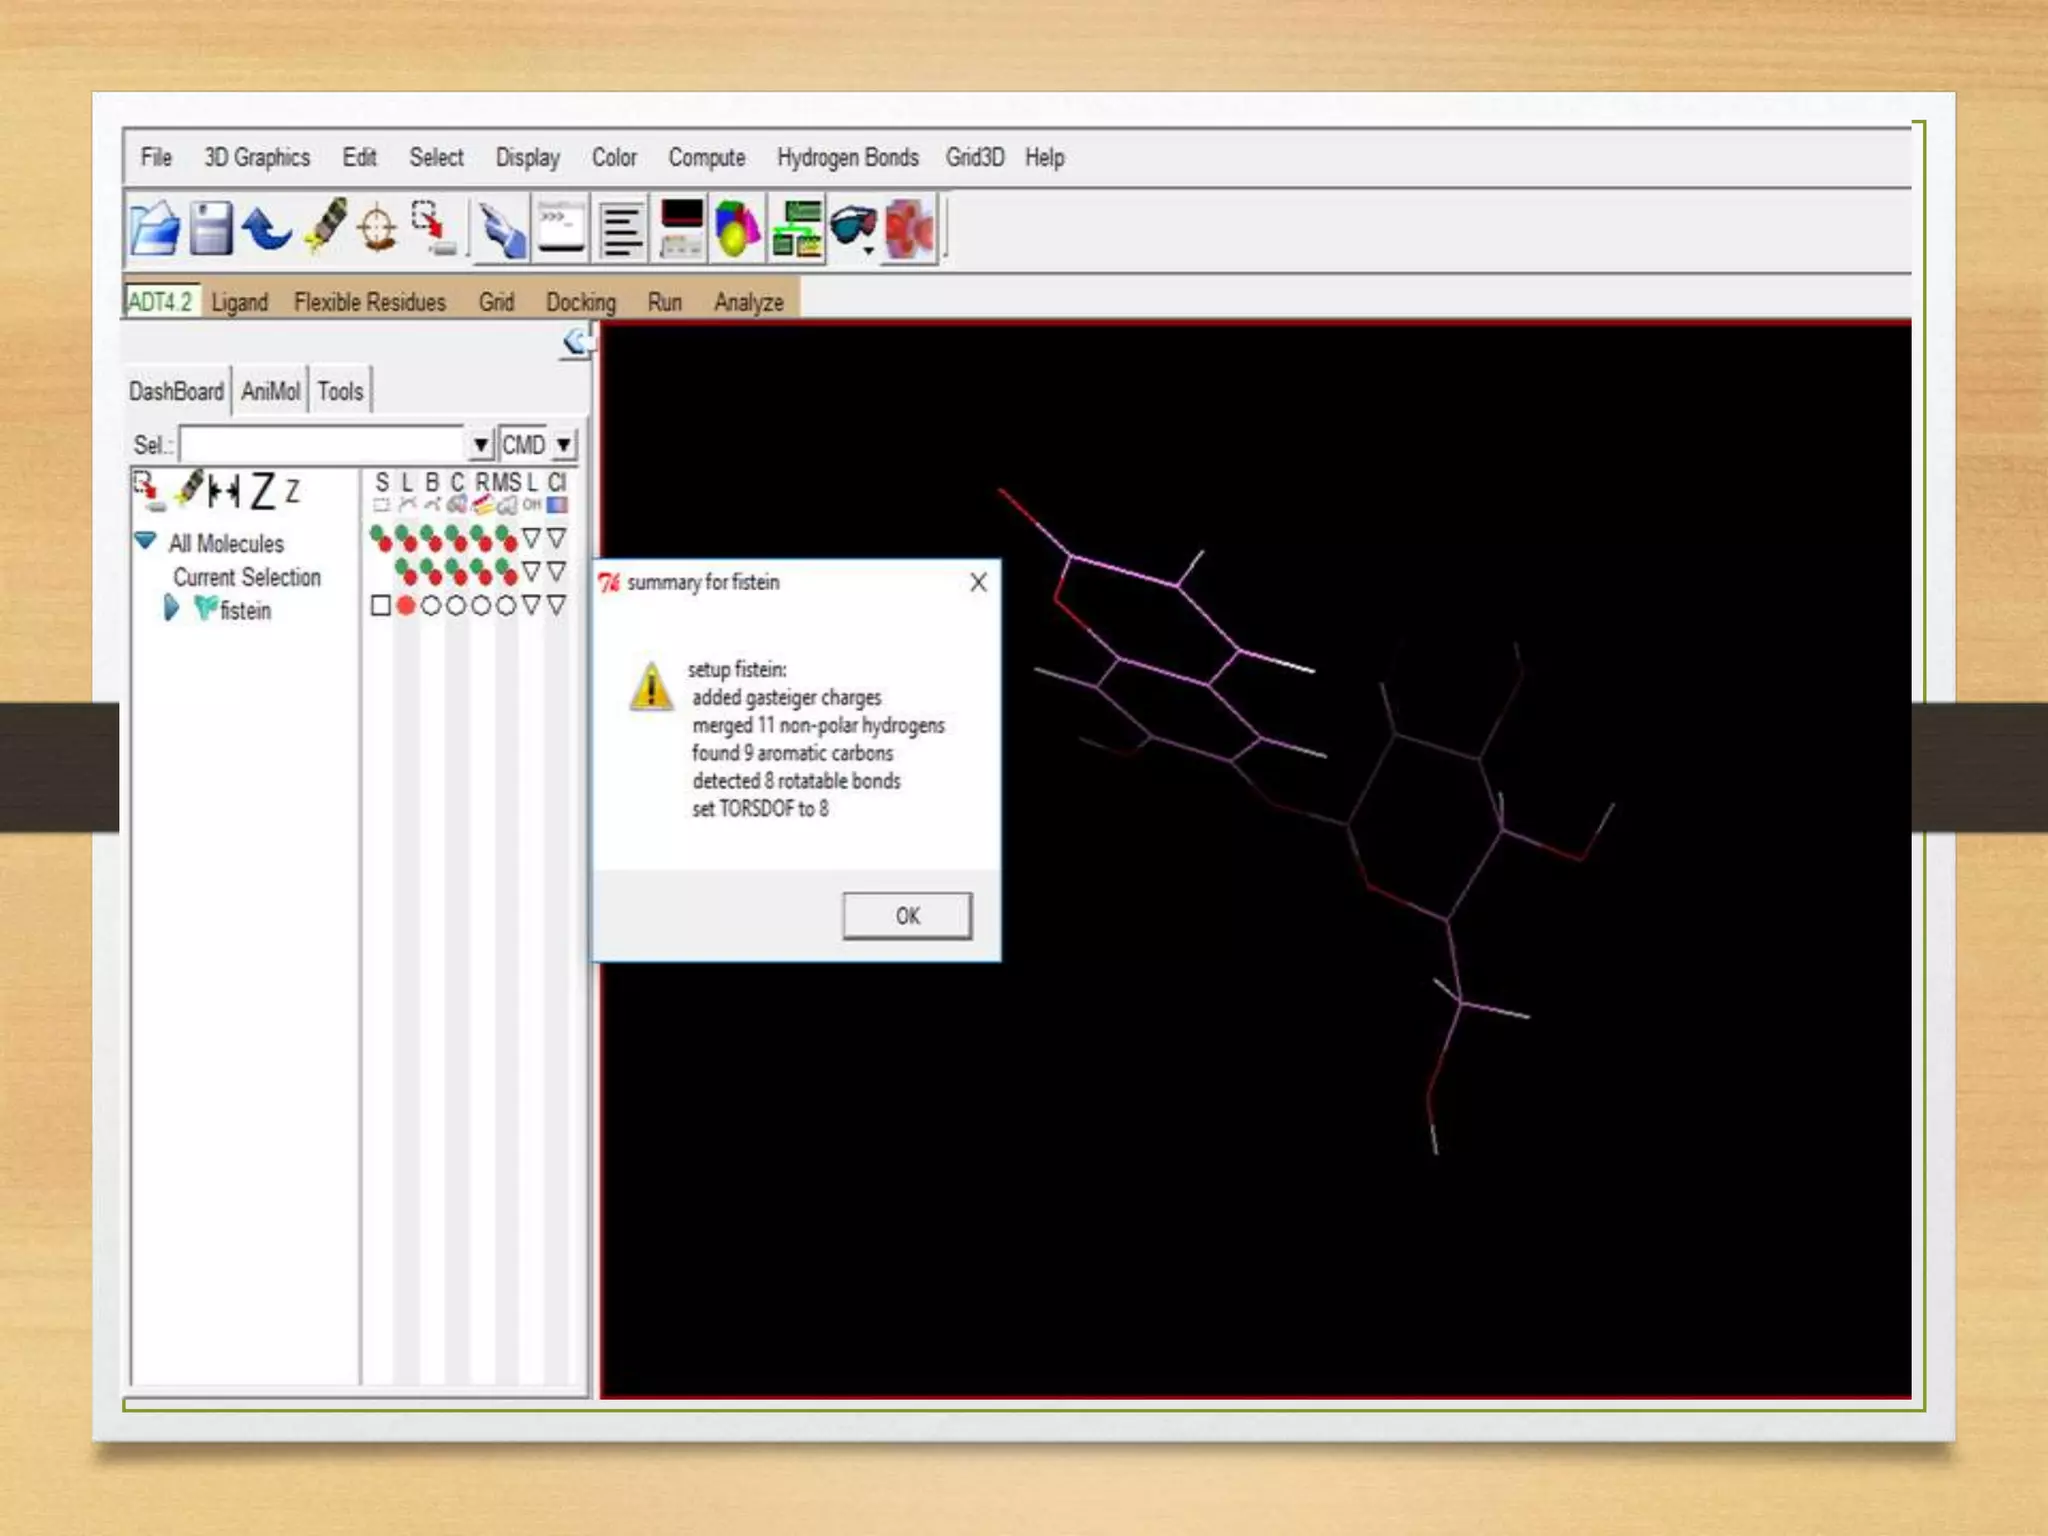Image resolution: width=2048 pixels, height=1536 pixels.
Task: Open the Ligand menu
Action: click(x=240, y=302)
